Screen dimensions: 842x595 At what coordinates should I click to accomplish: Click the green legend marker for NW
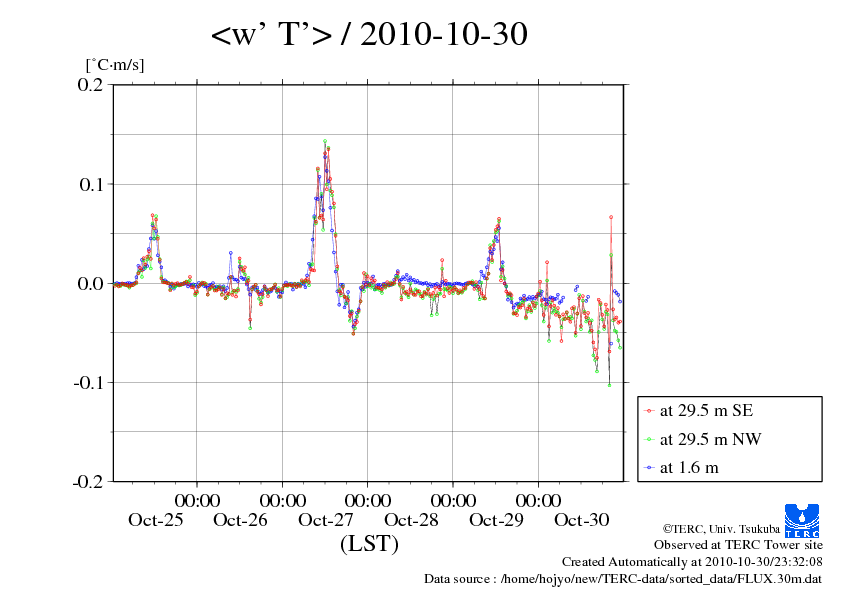(x=650, y=440)
